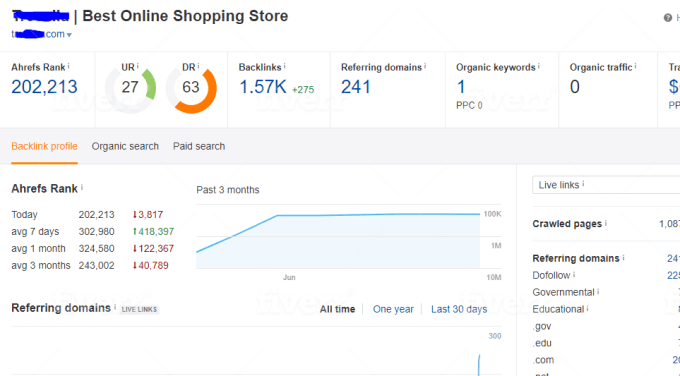Click the info icon beside UR

pyautogui.click(x=137, y=66)
